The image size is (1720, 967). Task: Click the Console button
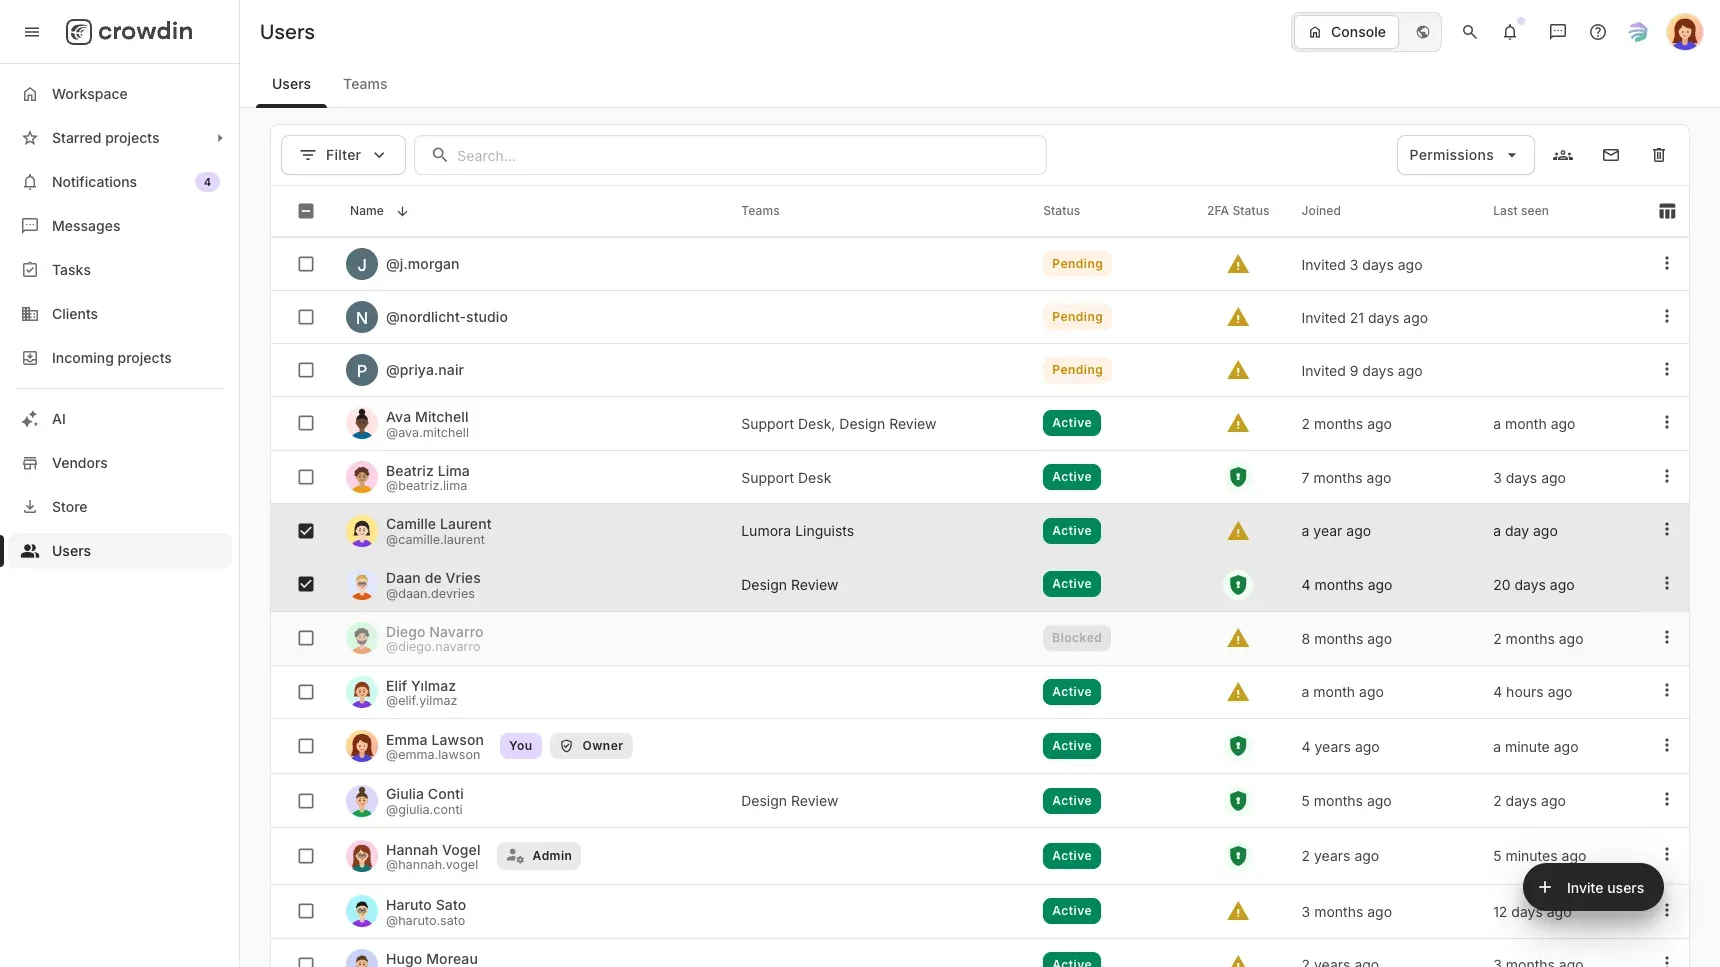tap(1347, 32)
